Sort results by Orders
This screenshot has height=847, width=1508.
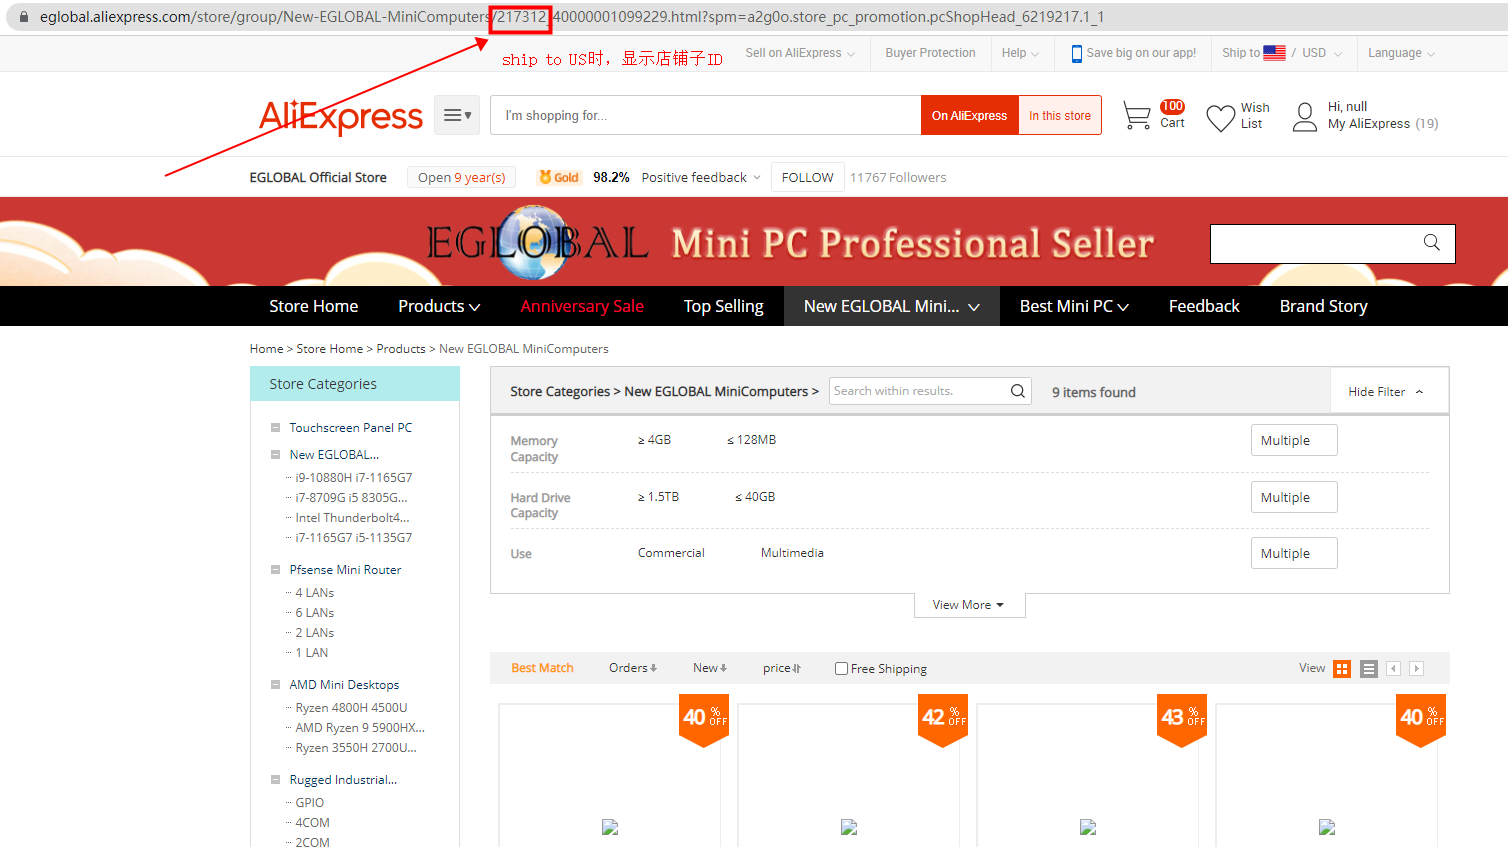click(633, 668)
